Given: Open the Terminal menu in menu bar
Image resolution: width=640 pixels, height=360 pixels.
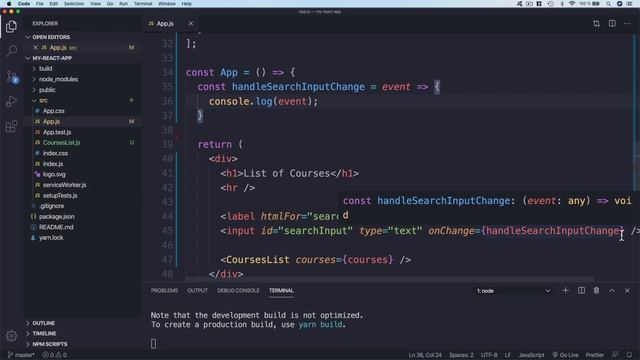Looking at the screenshot, I should click(143, 4).
